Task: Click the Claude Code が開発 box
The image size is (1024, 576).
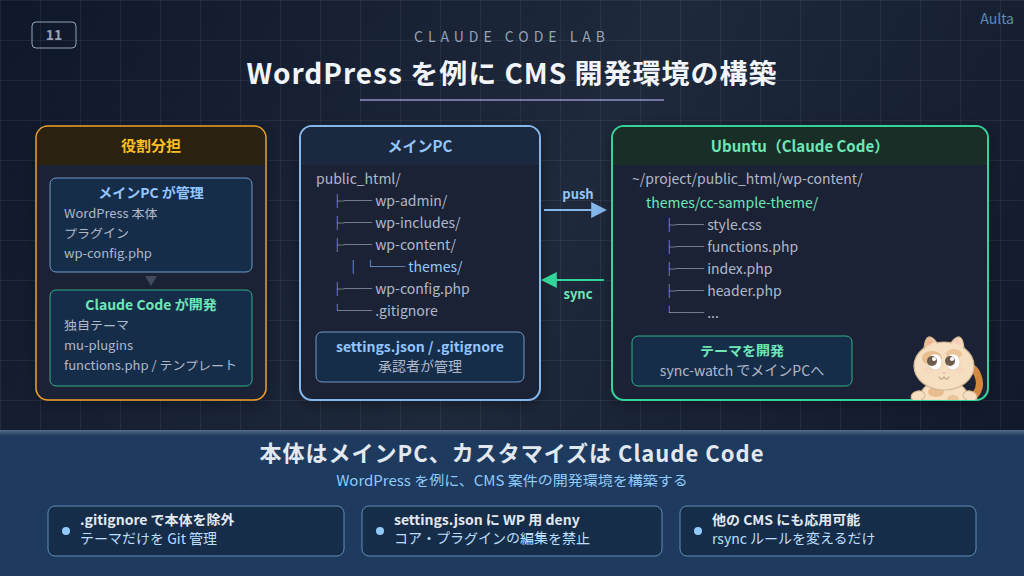Action: pos(151,337)
